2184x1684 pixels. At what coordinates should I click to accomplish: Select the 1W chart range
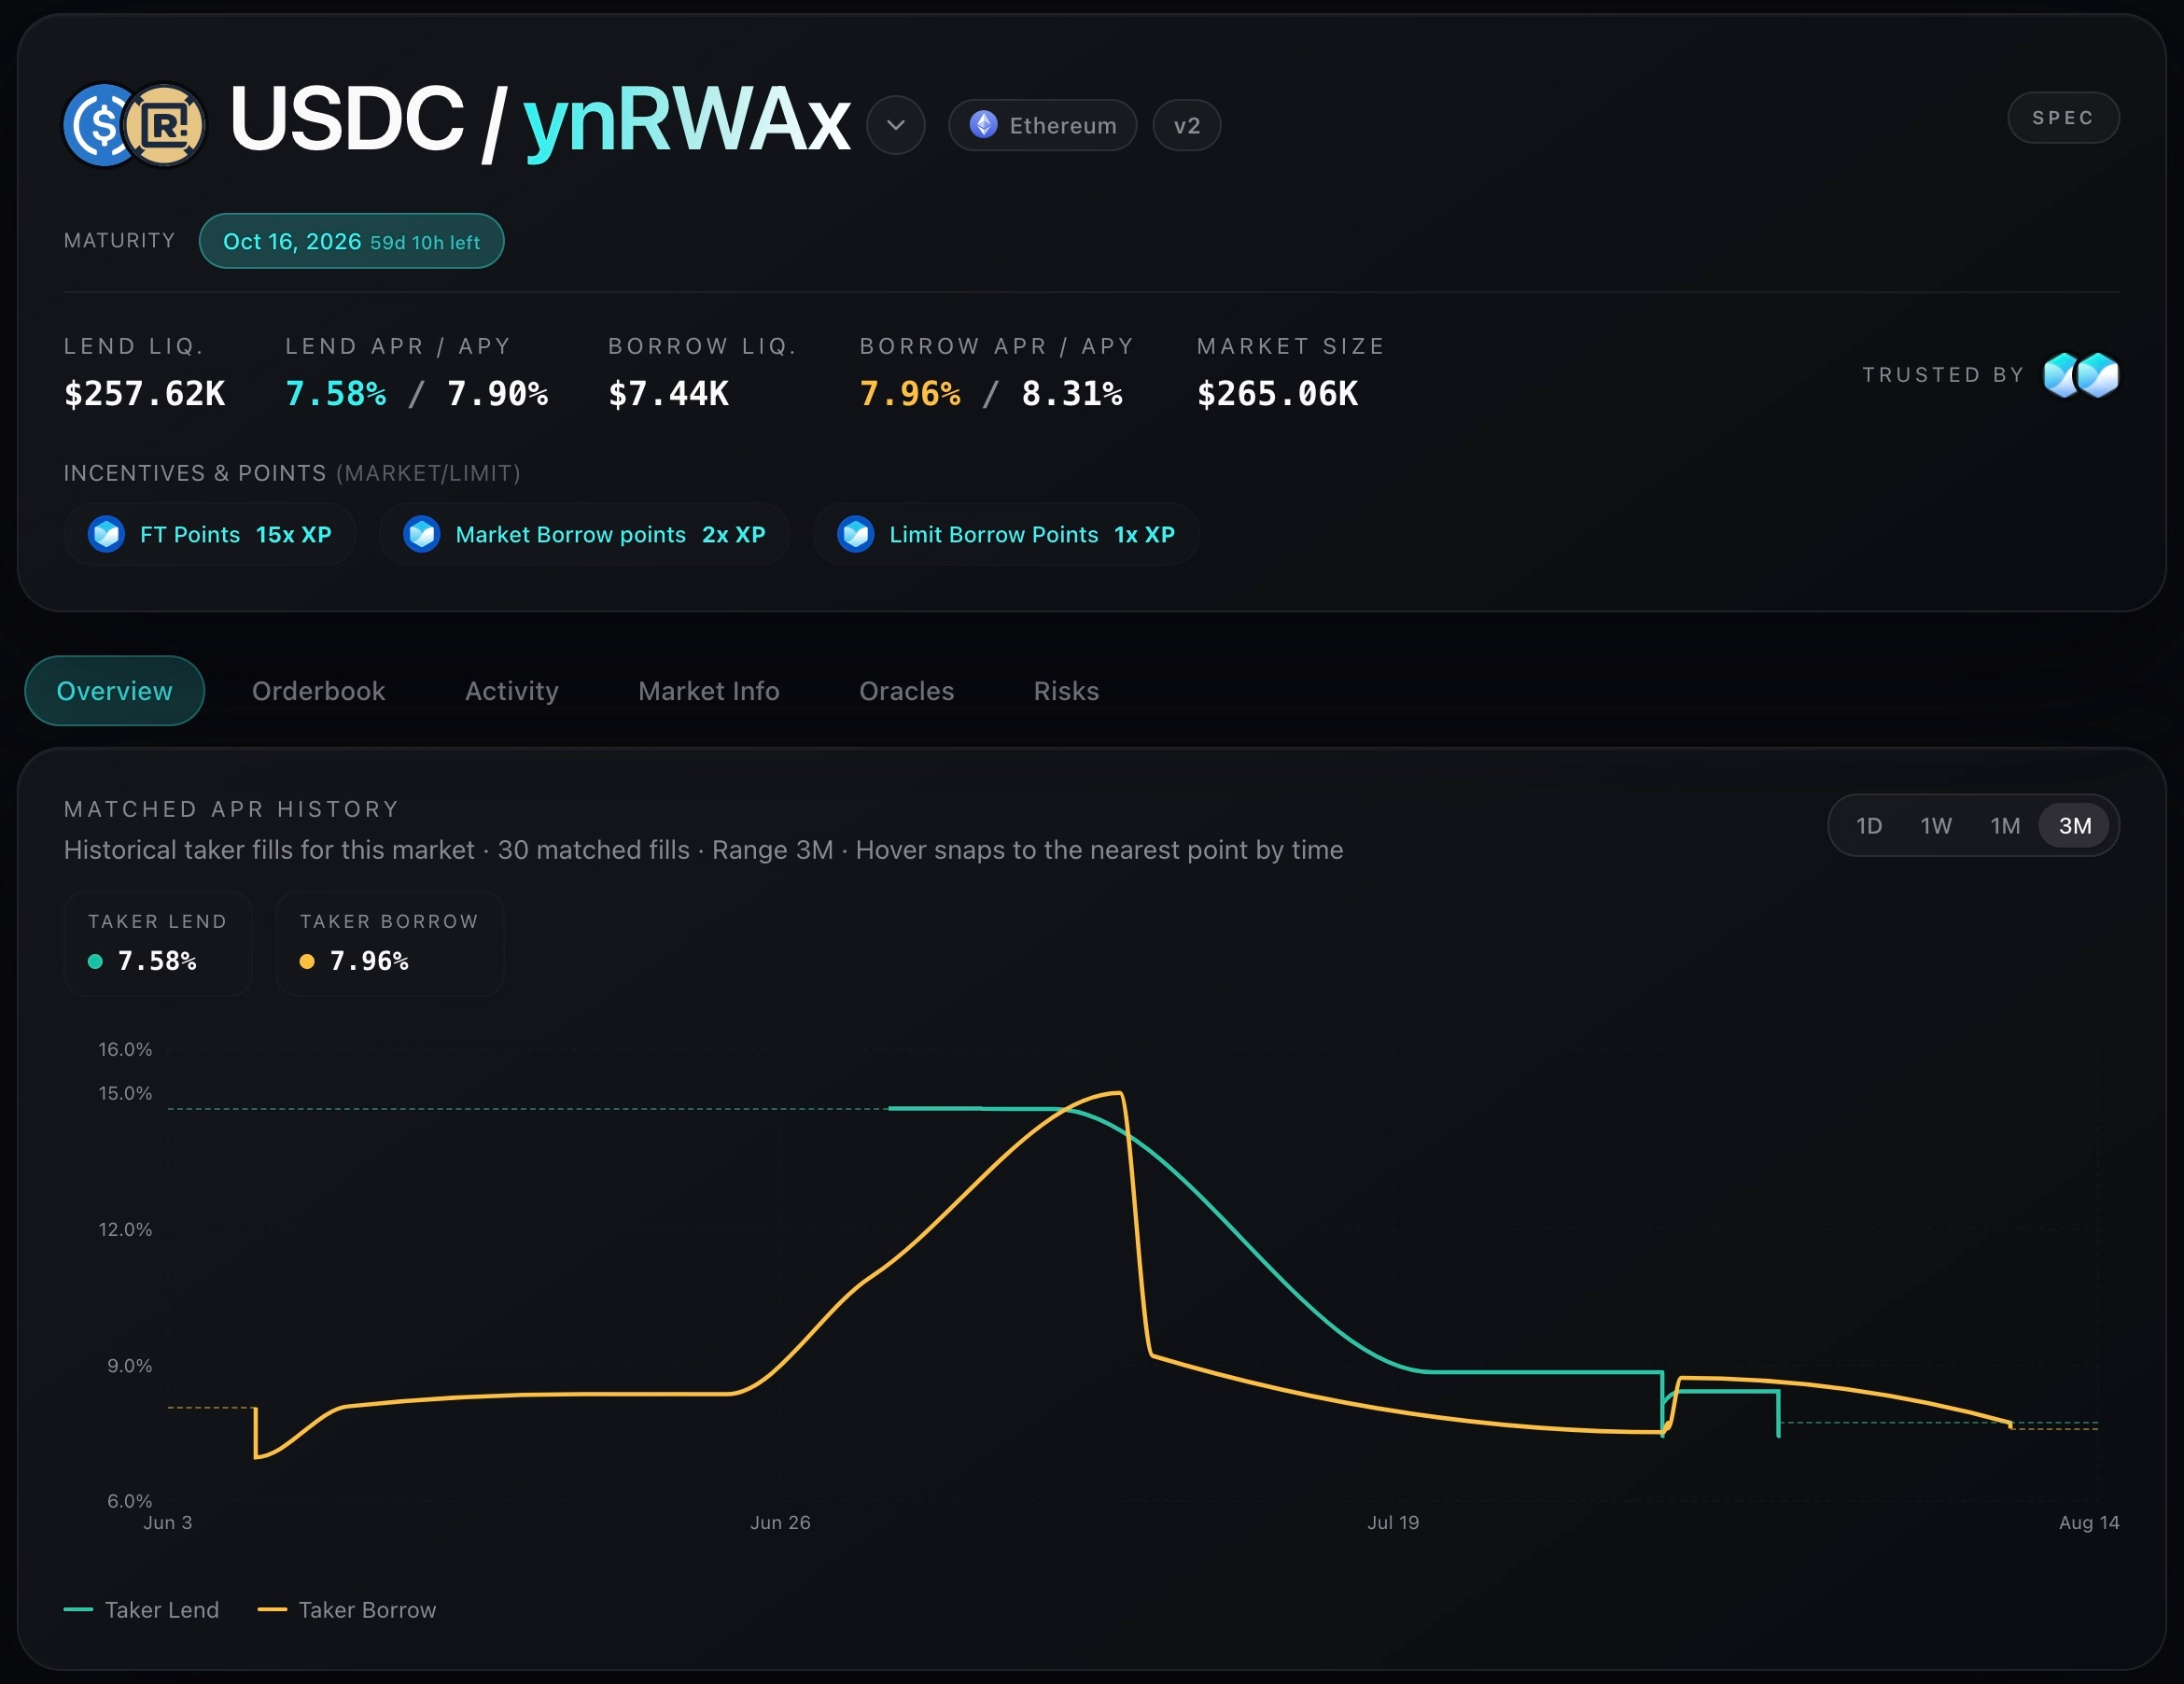tap(1936, 826)
